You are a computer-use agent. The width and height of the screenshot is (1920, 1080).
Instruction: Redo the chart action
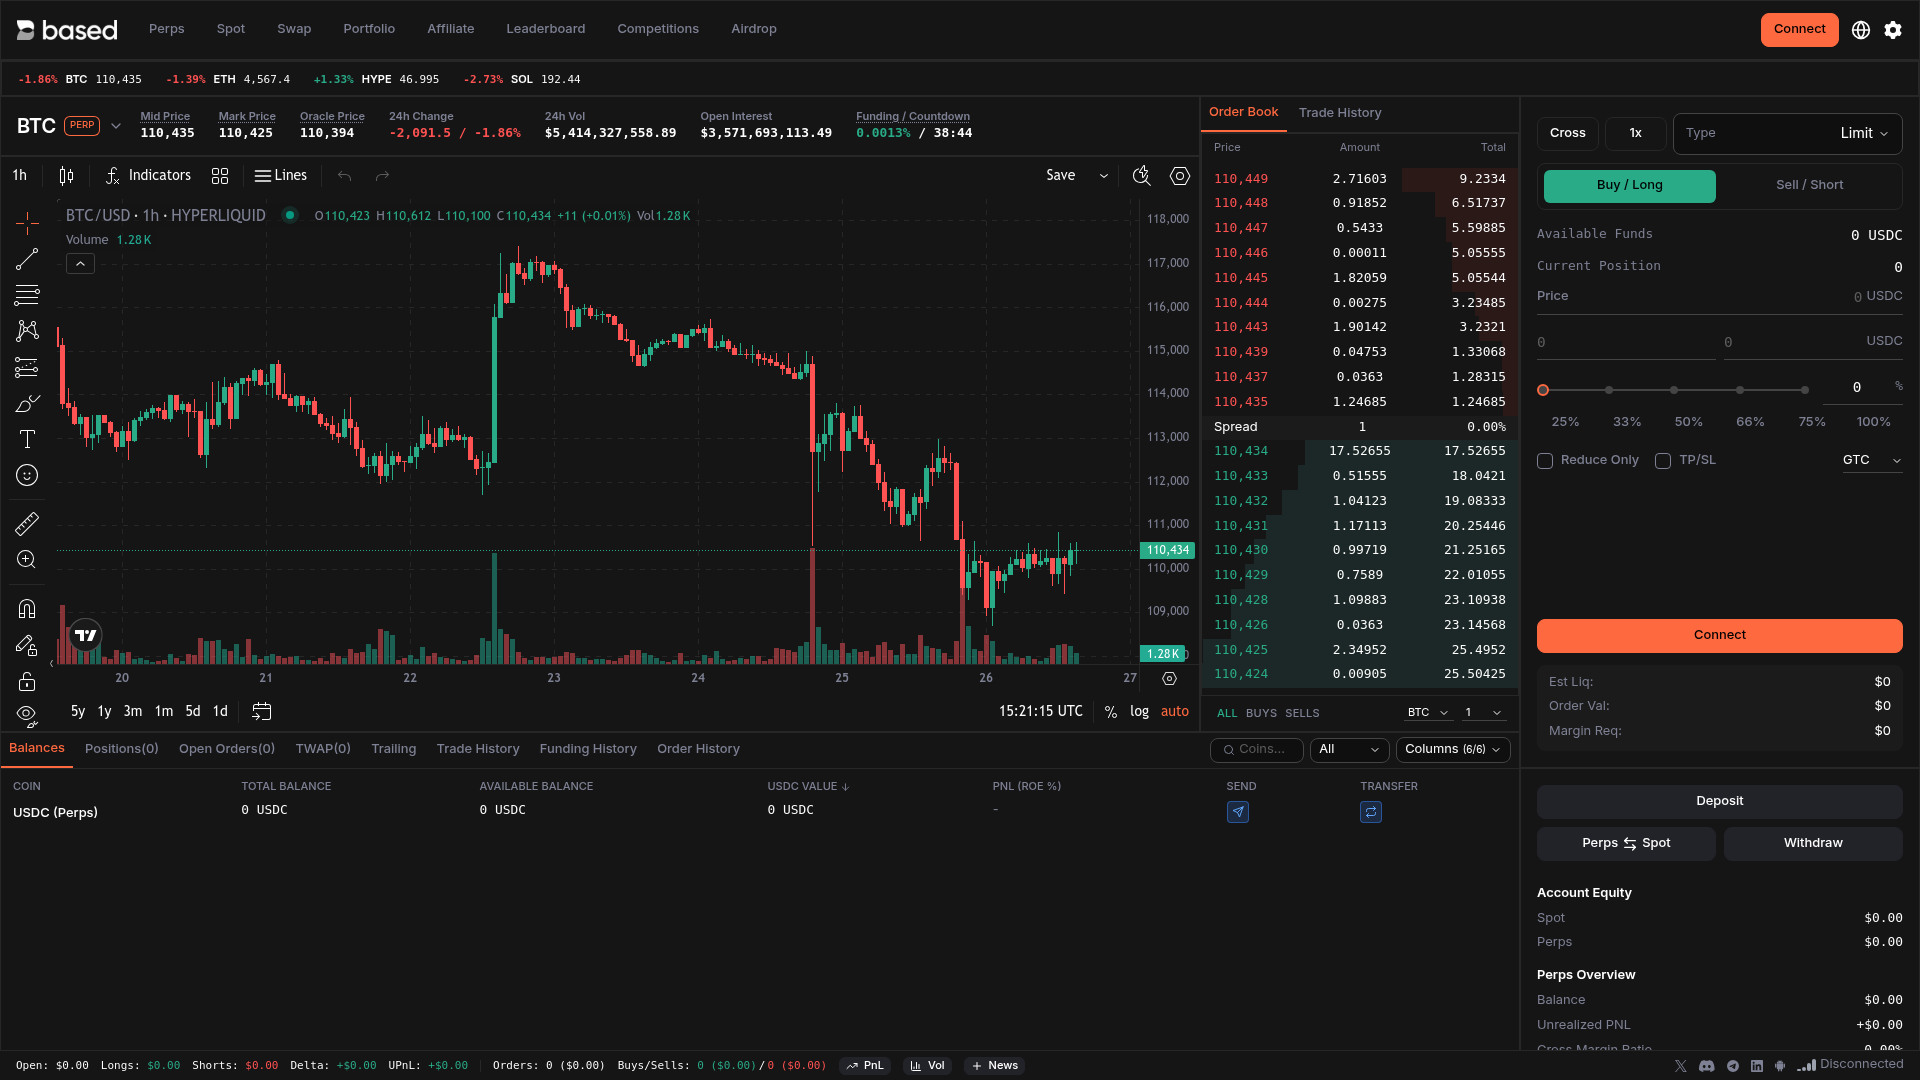click(x=382, y=176)
